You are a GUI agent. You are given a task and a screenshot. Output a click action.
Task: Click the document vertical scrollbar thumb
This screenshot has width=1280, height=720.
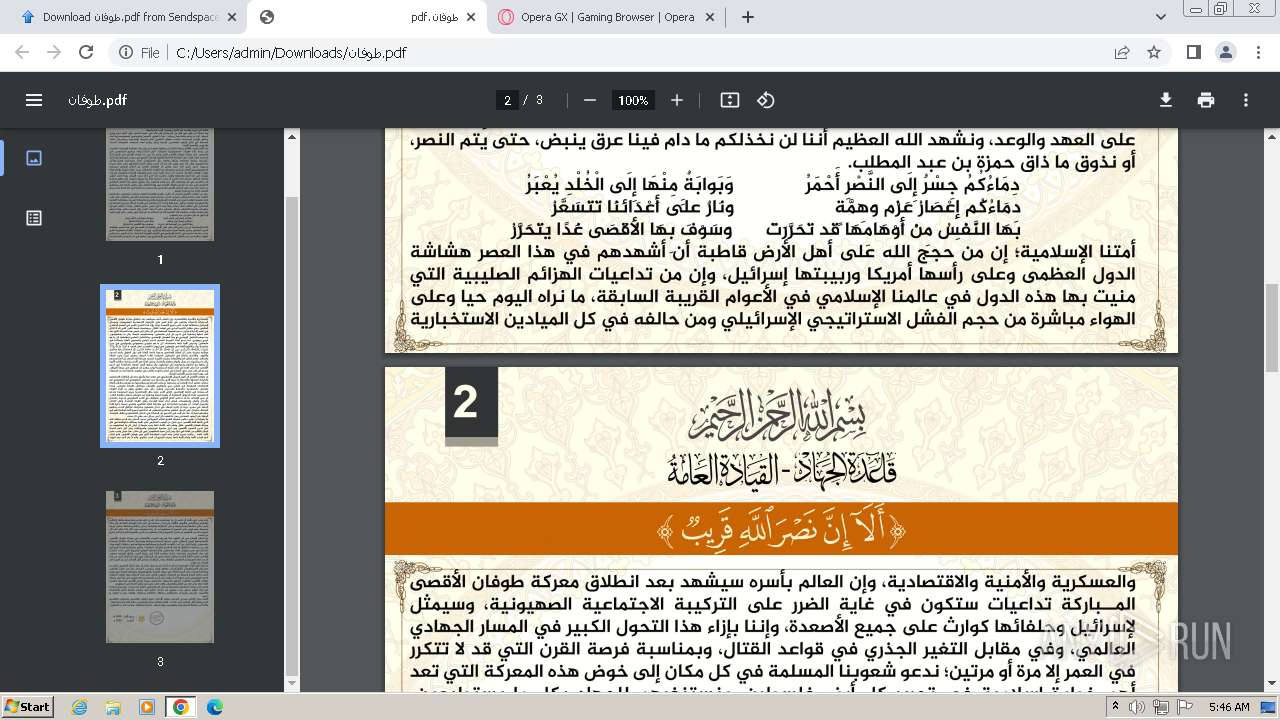[x=1272, y=328]
